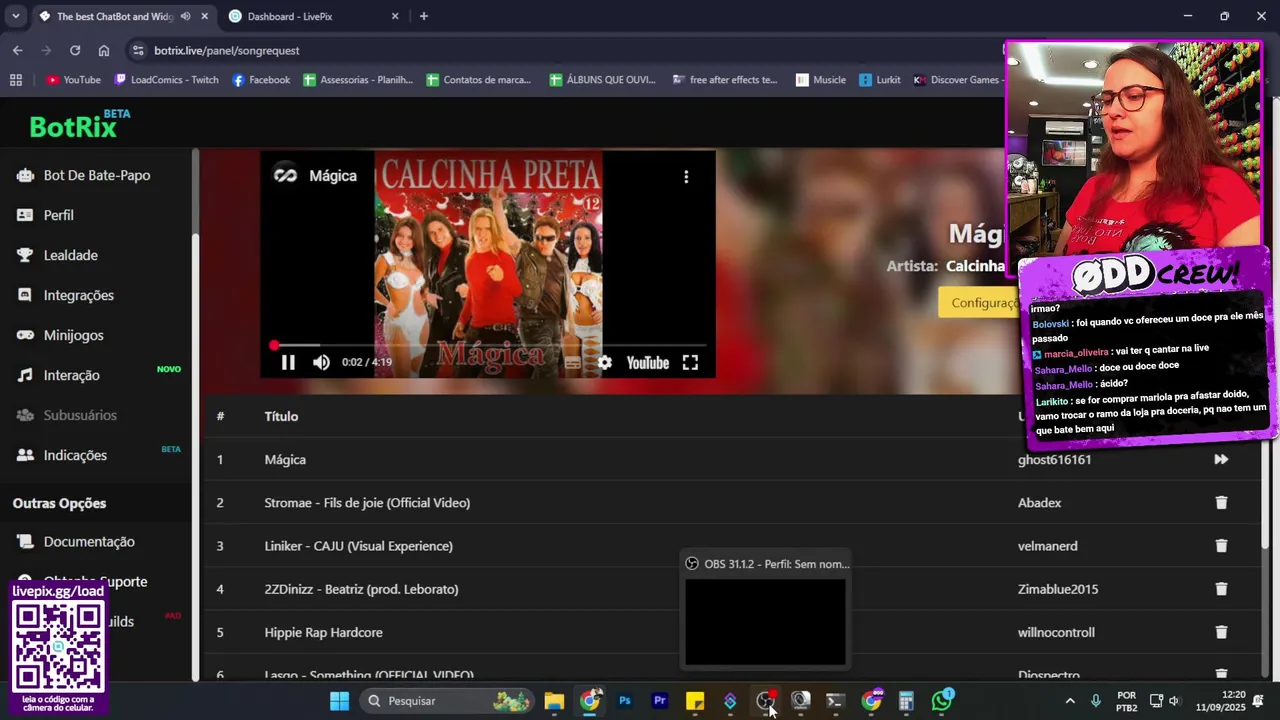Viewport: 1280px width, 720px height.
Task: Select song title Stromae - Fils de joie
Action: point(367,502)
